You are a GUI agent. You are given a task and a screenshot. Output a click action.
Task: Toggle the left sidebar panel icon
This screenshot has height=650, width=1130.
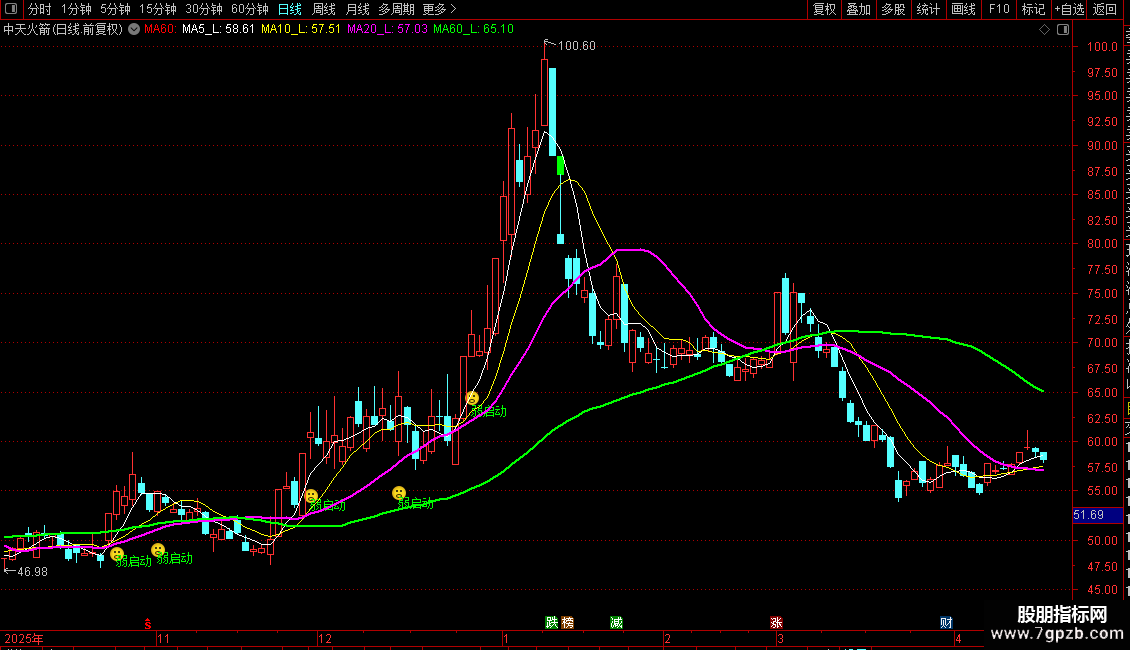pos(11,9)
